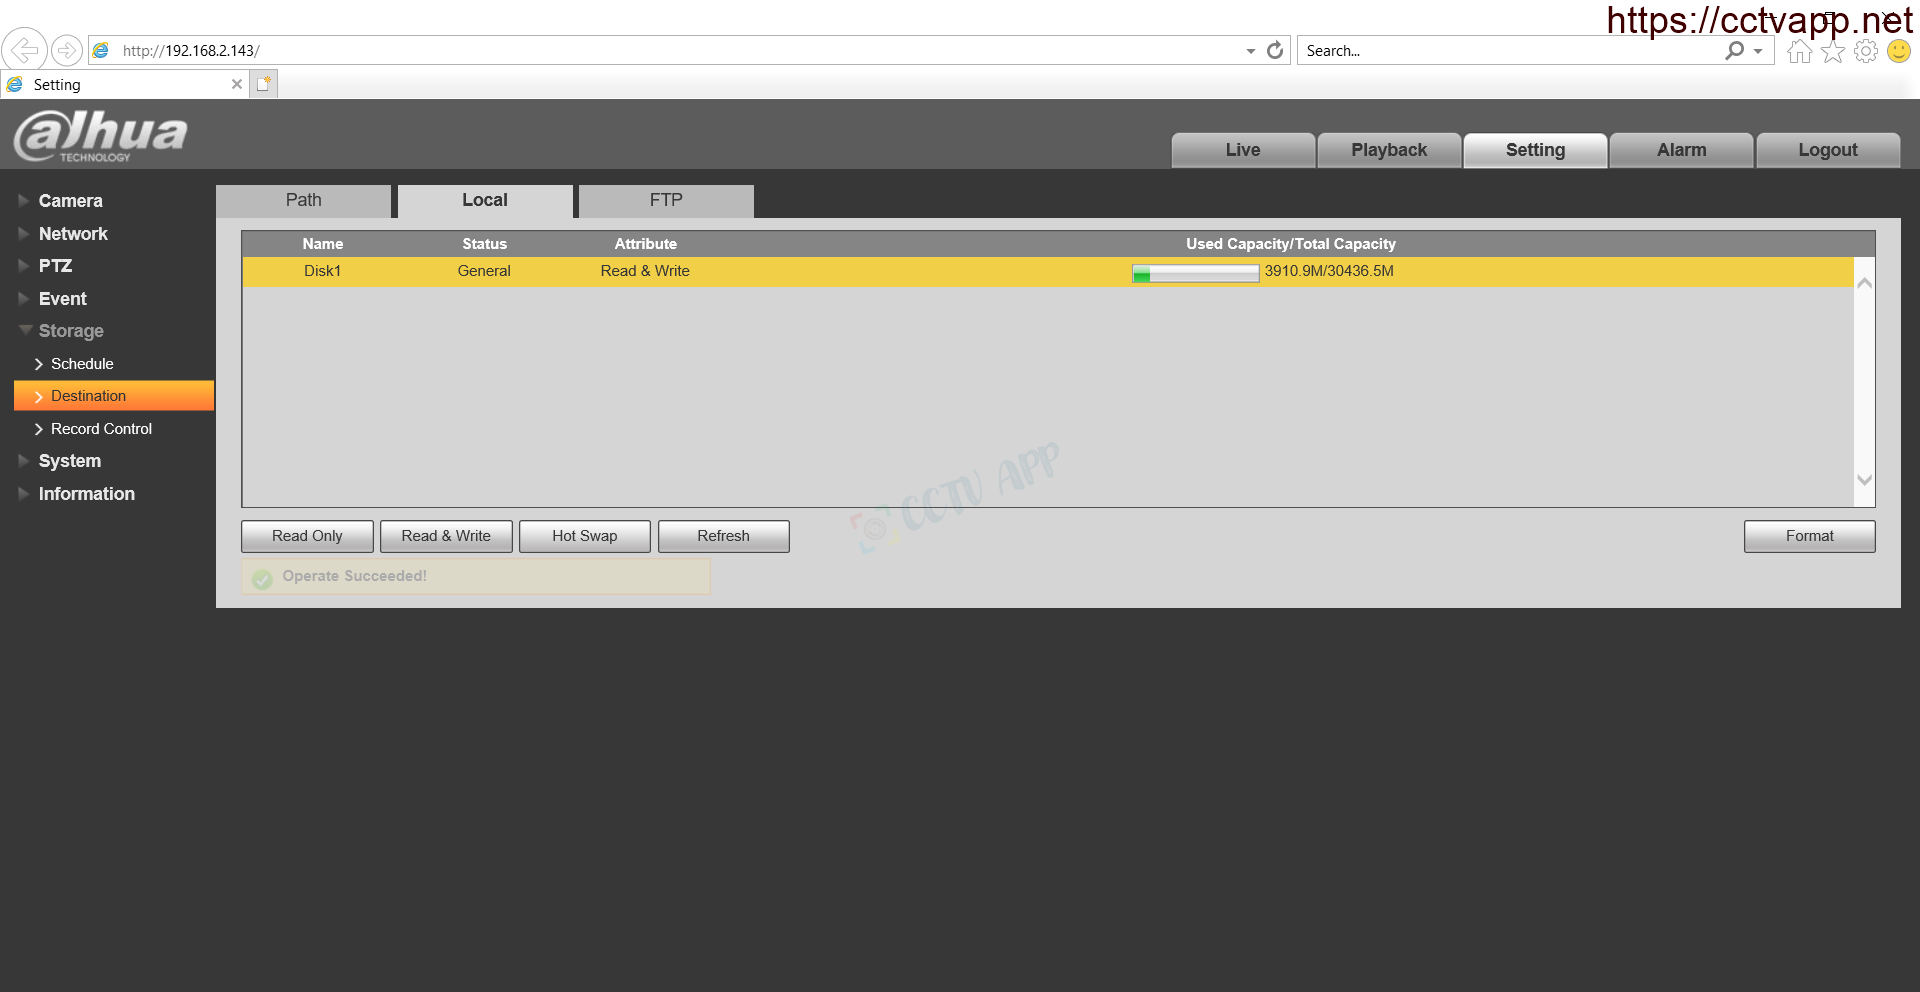Viewport: 1920px width, 992px height.
Task: Open the address bar dropdown arrow
Action: [x=1250, y=51]
